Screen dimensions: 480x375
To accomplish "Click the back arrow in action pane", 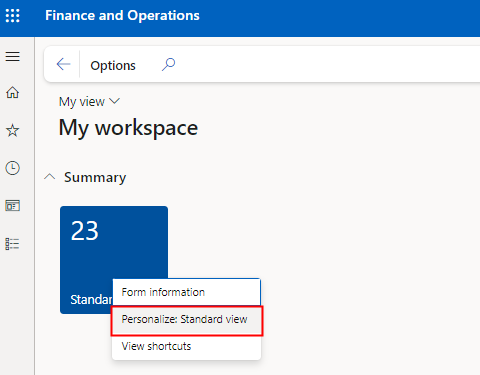I will pos(63,64).
